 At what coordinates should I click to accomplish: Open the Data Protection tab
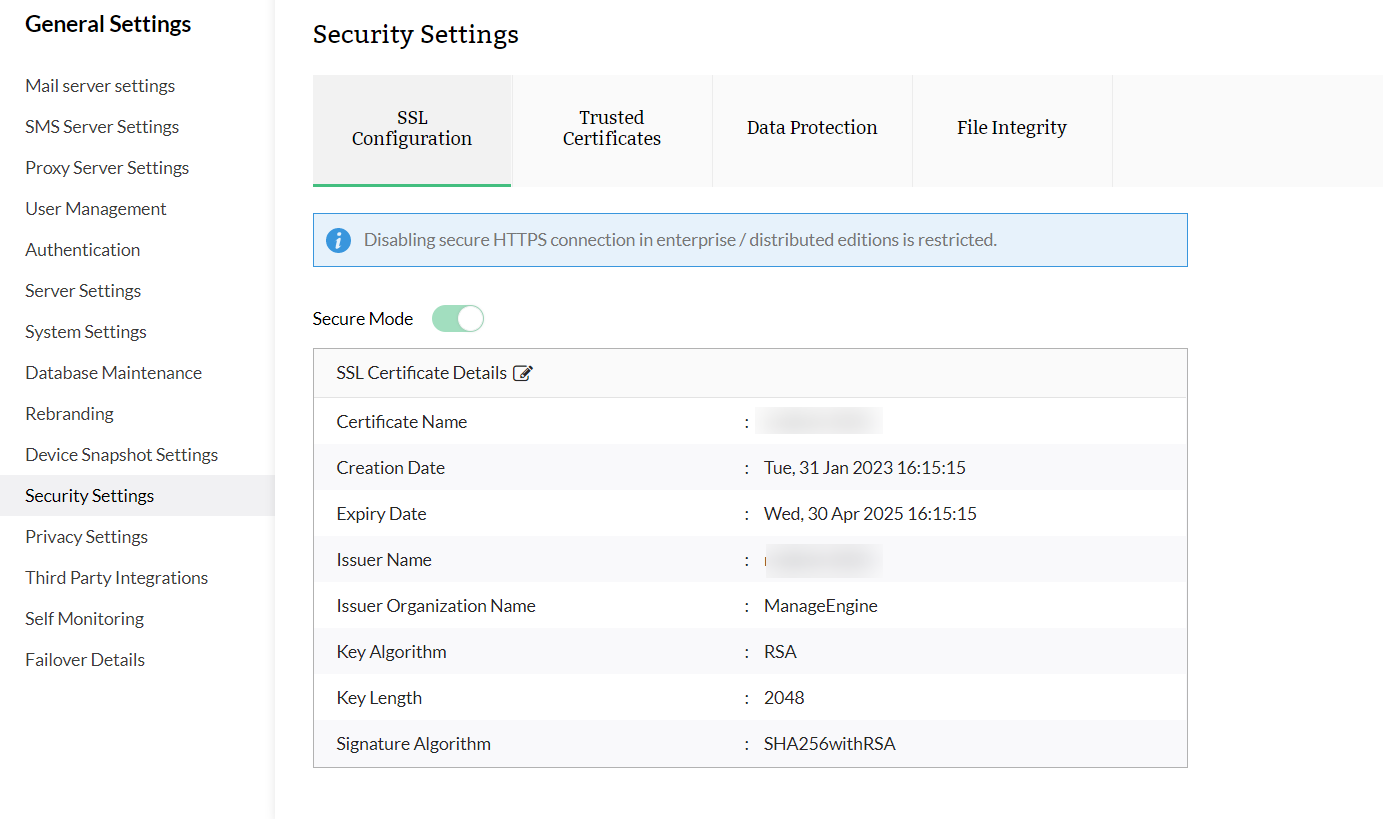tap(811, 128)
